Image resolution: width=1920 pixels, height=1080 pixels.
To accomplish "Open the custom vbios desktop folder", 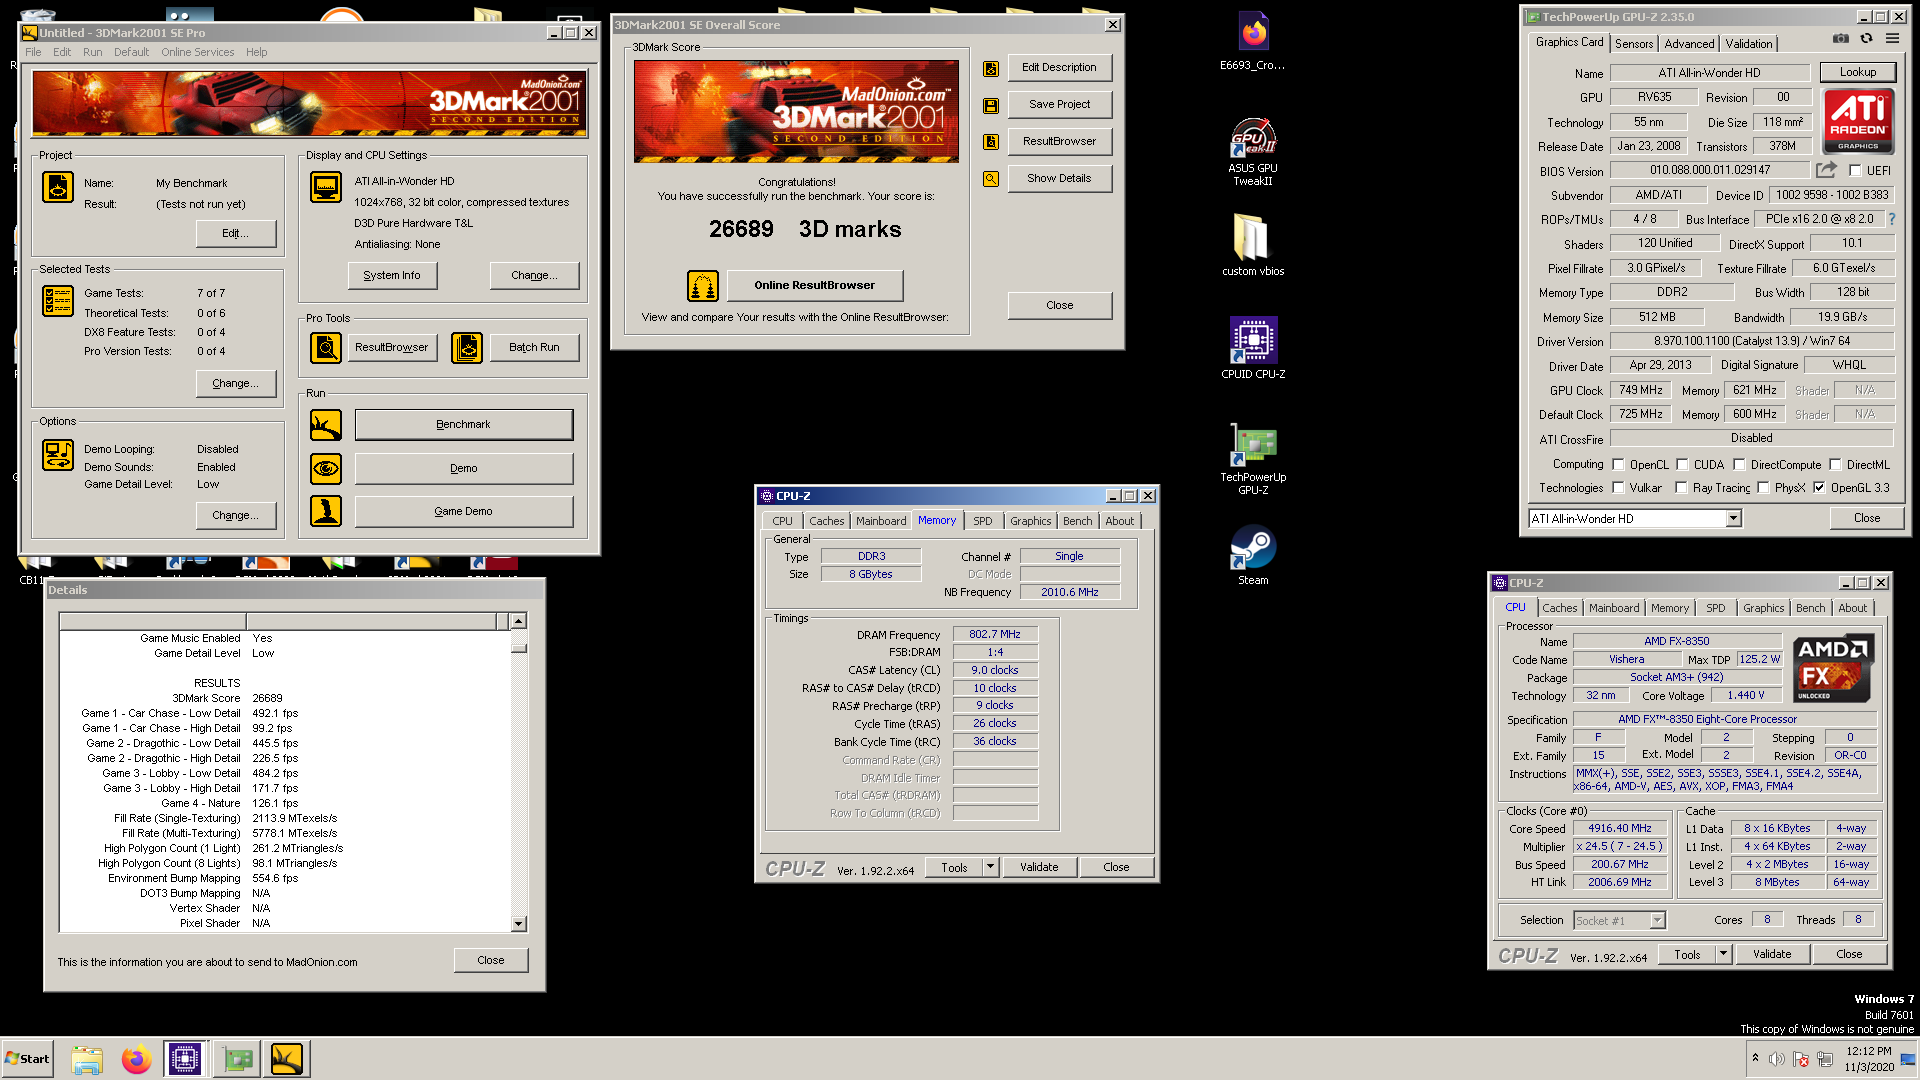I will pyautogui.click(x=1253, y=245).
